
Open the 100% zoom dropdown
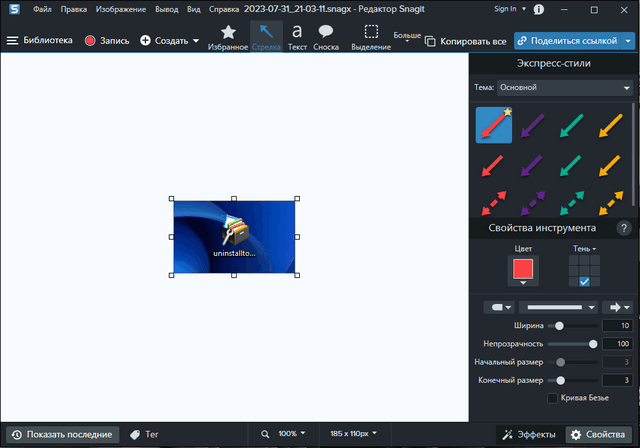pyautogui.click(x=284, y=434)
